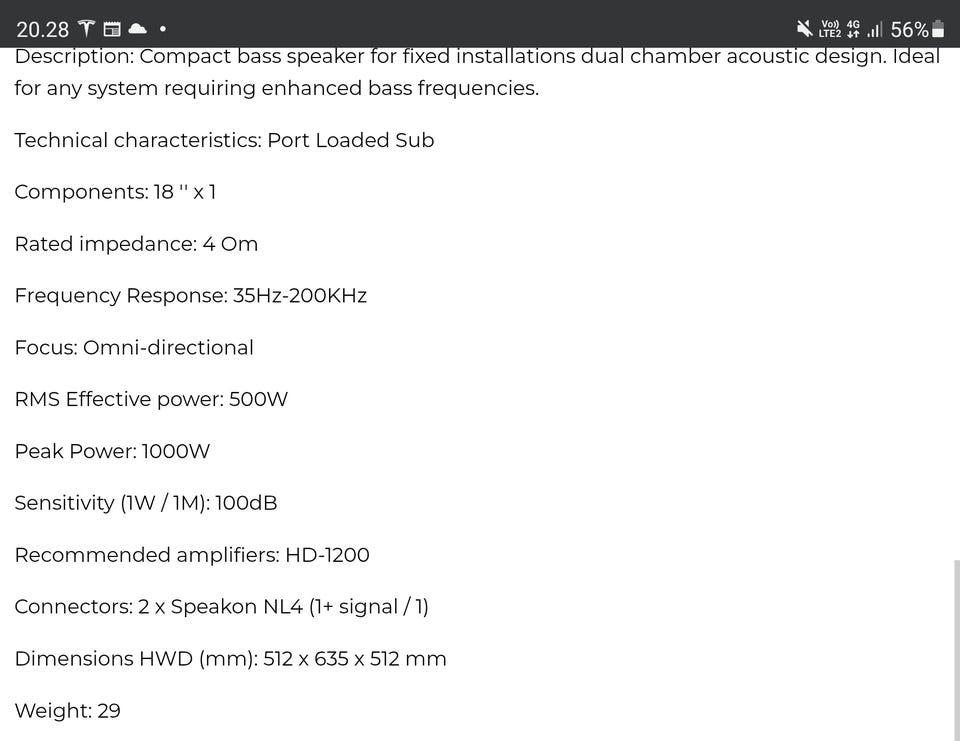This screenshot has width=960, height=741.
Task: Click the Connectors Speakon NL4 line
Action: pos(221,607)
